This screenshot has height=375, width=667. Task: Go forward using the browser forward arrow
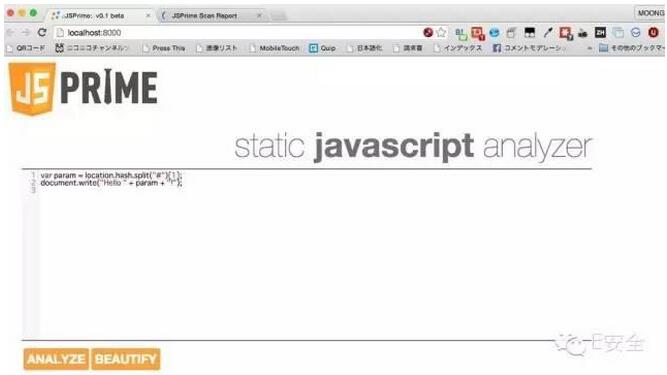26,32
